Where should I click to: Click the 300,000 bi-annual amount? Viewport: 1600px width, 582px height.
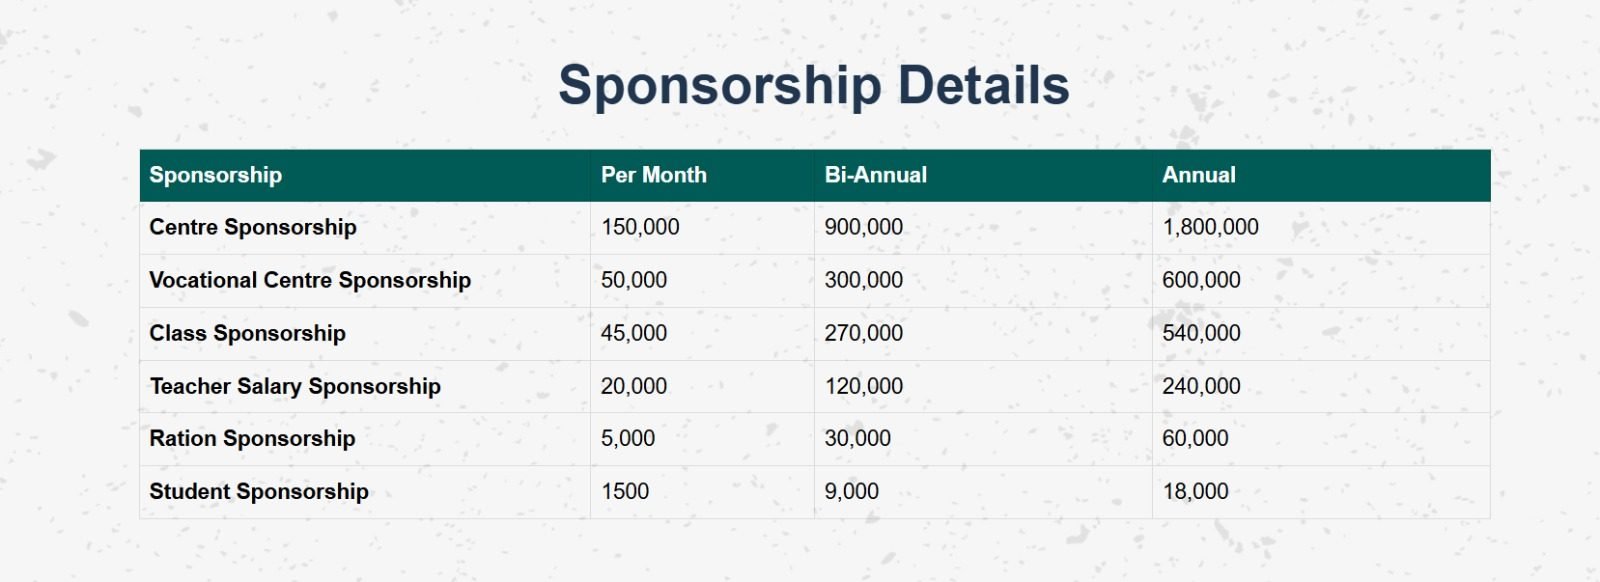point(863,280)
